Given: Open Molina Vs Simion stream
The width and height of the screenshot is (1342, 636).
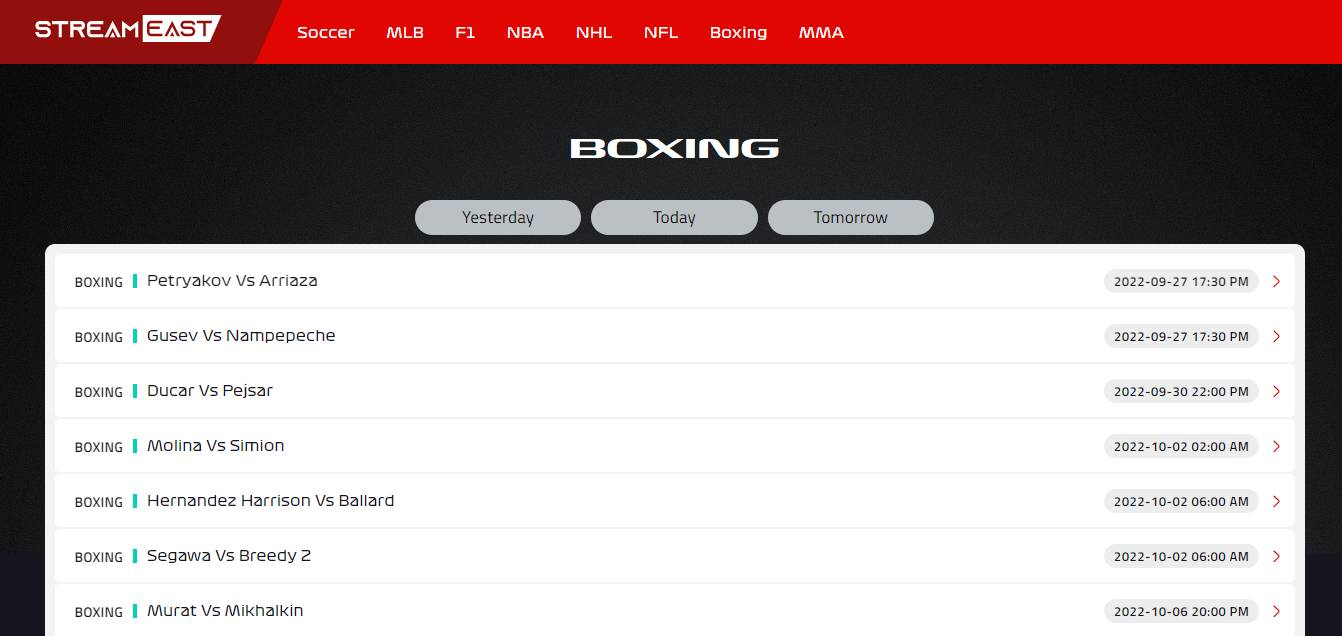Looking at the screenshot, I should [x=674, y=446].
